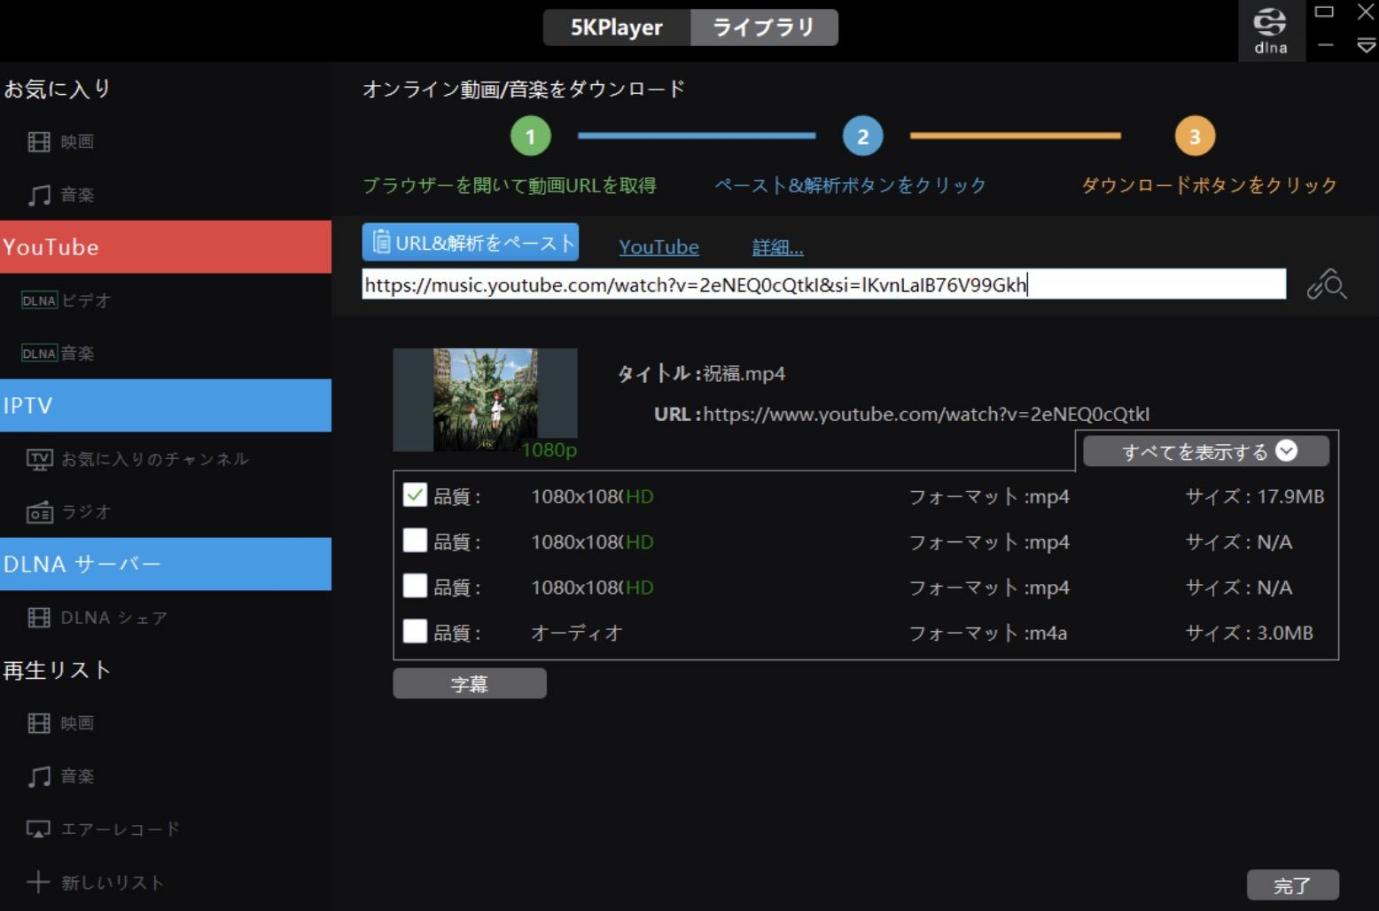Viewport: 1379px width, 911px height.
Task: Click the URL text https://www.youtube.com/watch?v=2eNEQ0cQtkI
Action: [x=926, y=414]
